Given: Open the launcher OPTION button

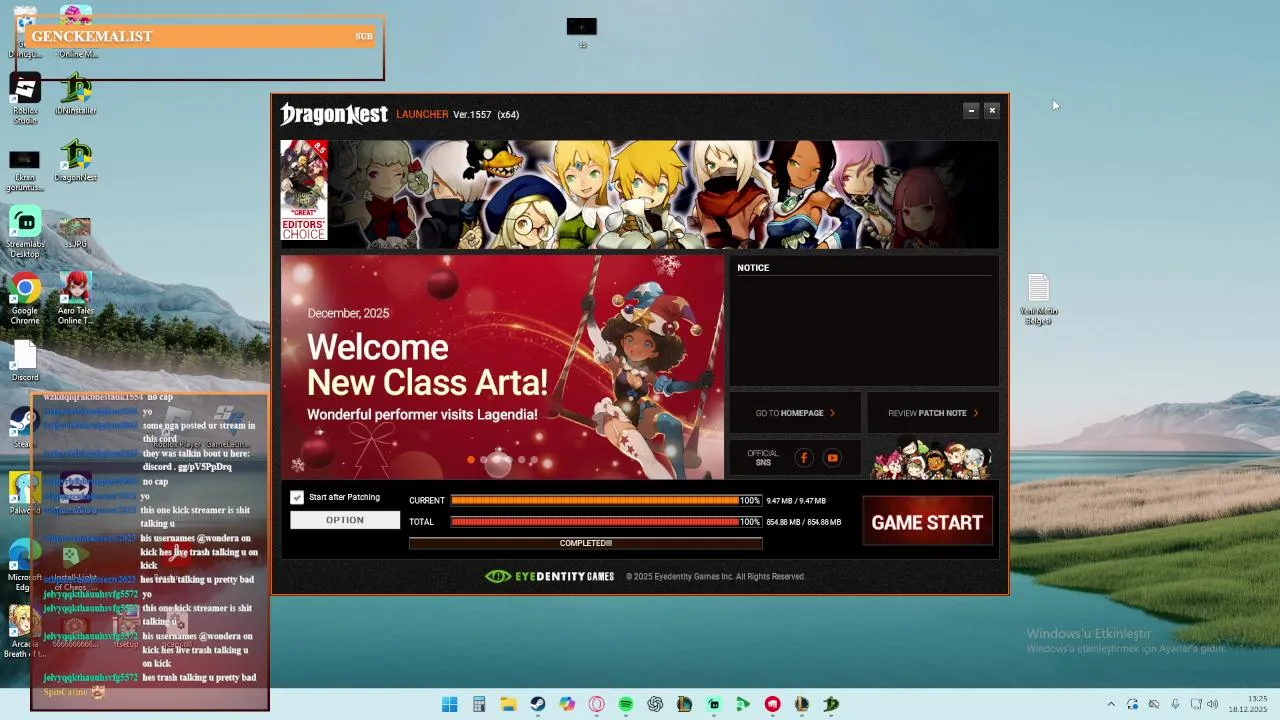Looking at the screenshot, I should (345, 520).
